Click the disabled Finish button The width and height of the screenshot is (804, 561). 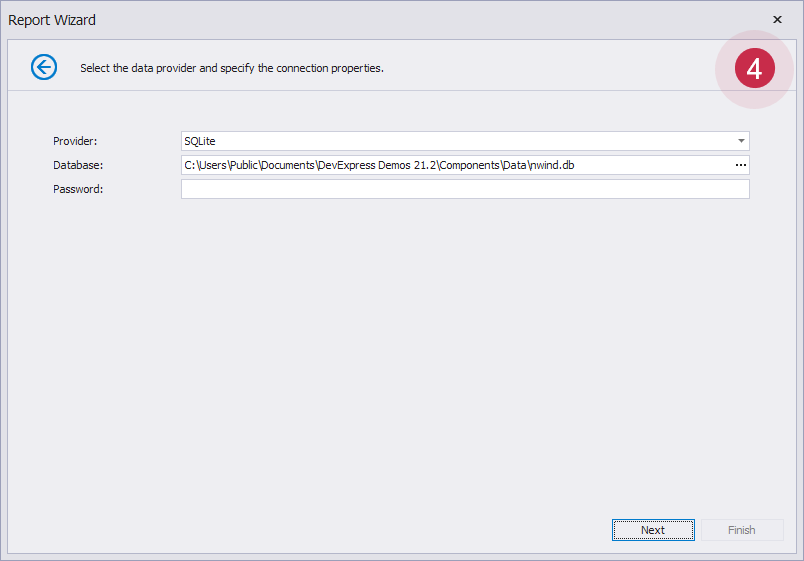point(742,530)
